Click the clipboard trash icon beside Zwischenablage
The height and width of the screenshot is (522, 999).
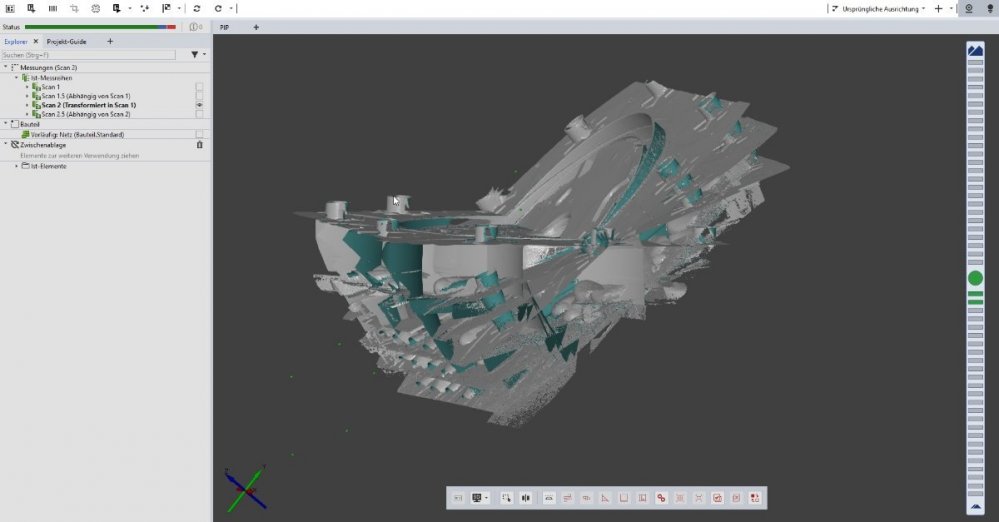point(200,145)
